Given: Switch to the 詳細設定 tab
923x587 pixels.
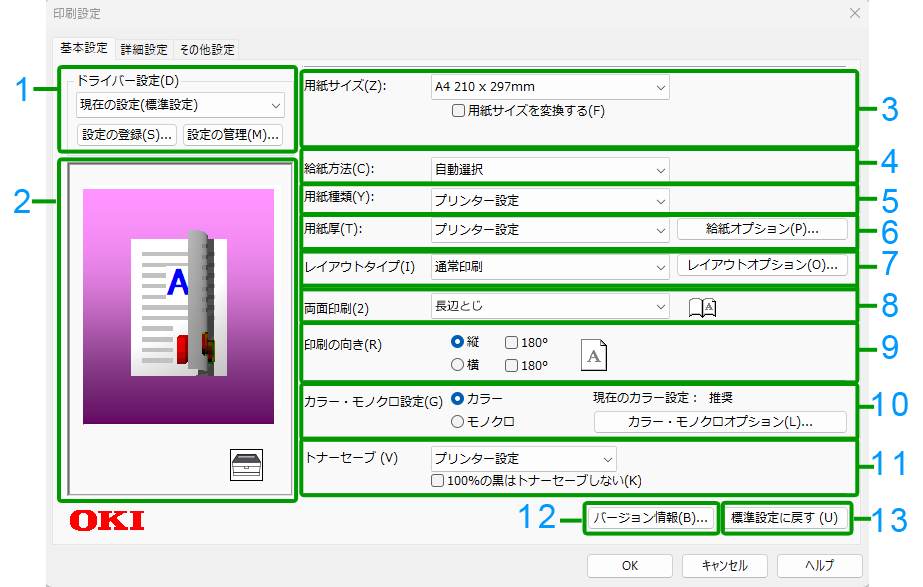Looking at the screenshot, I should click(144, 49).
